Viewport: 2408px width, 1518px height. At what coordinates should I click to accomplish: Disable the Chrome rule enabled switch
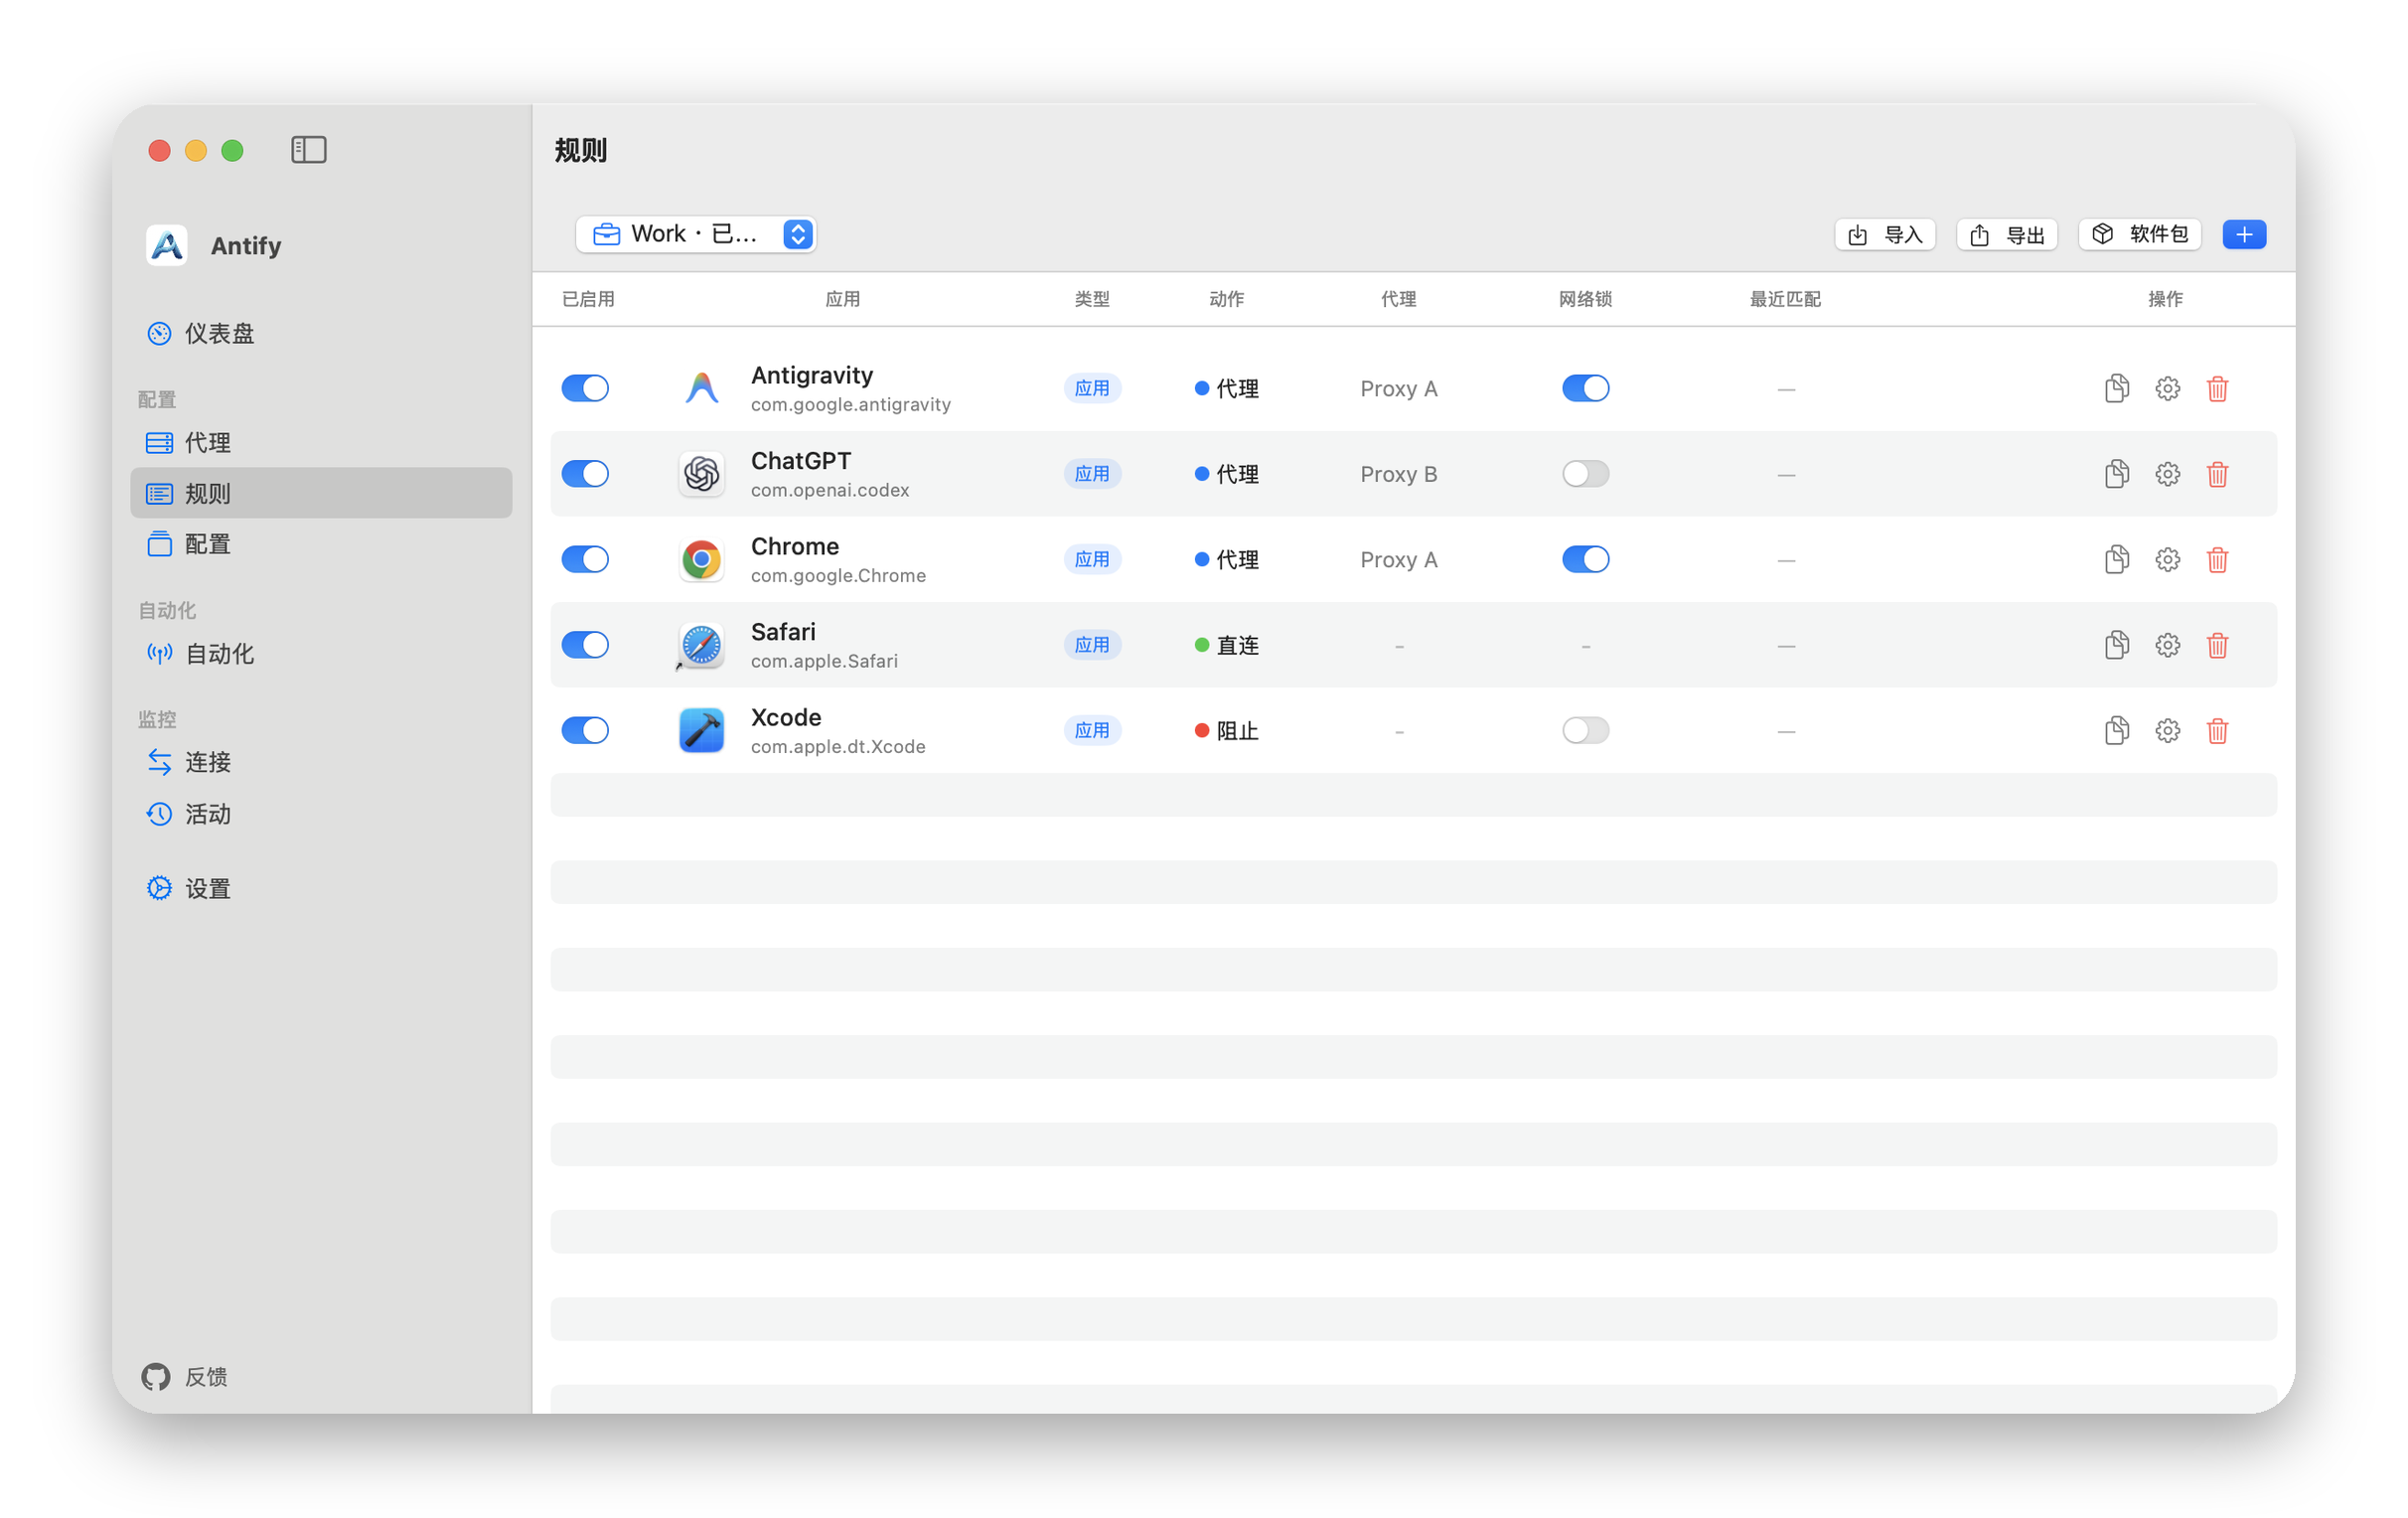(585, 559)
